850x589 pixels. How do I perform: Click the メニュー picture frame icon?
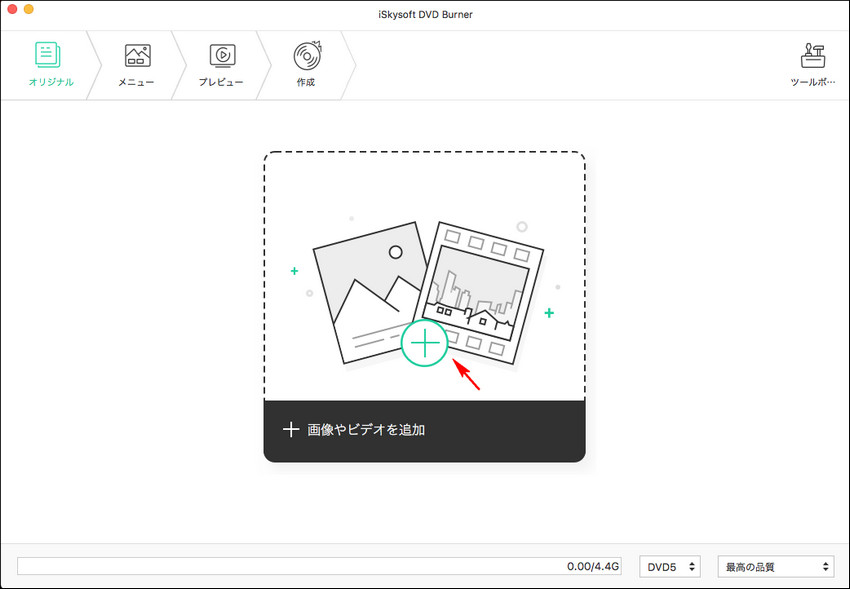[137, 56]
